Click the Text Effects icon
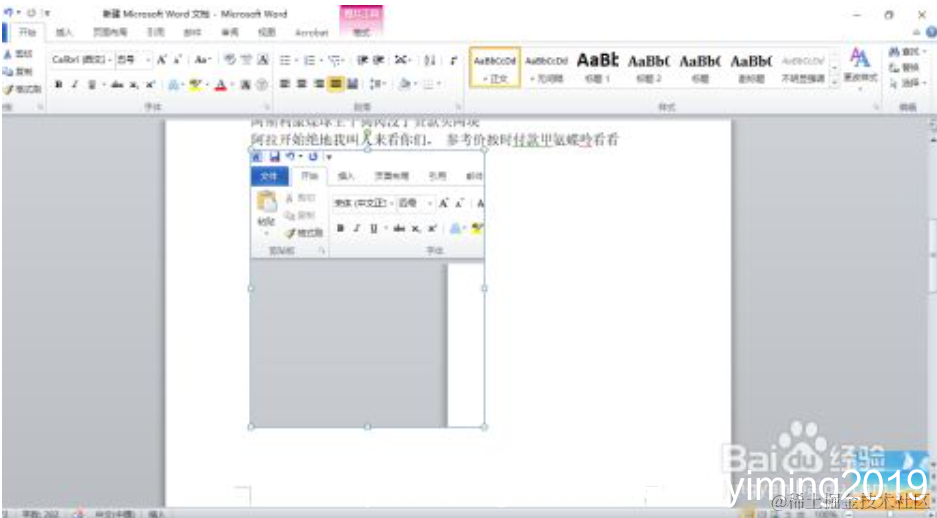Image resolution: width=937 pixels, height=518 pixels. [175, 85]
